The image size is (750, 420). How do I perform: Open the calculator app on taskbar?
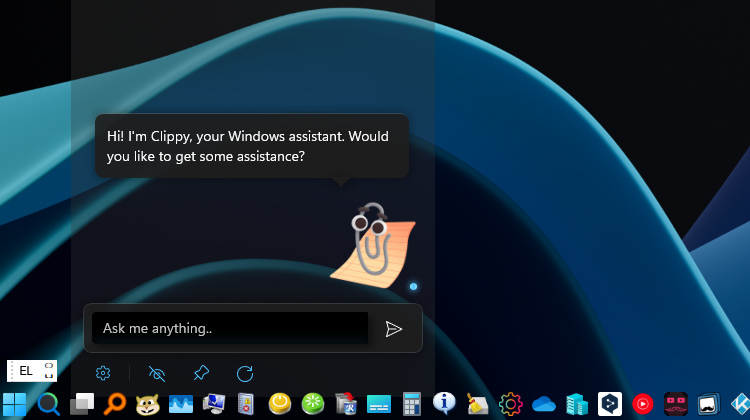click(x=411, y=404)
